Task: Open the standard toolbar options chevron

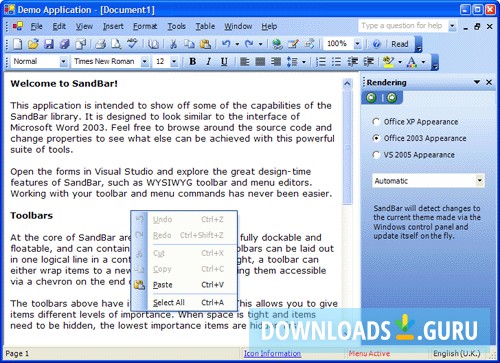Action: (419, 44)
